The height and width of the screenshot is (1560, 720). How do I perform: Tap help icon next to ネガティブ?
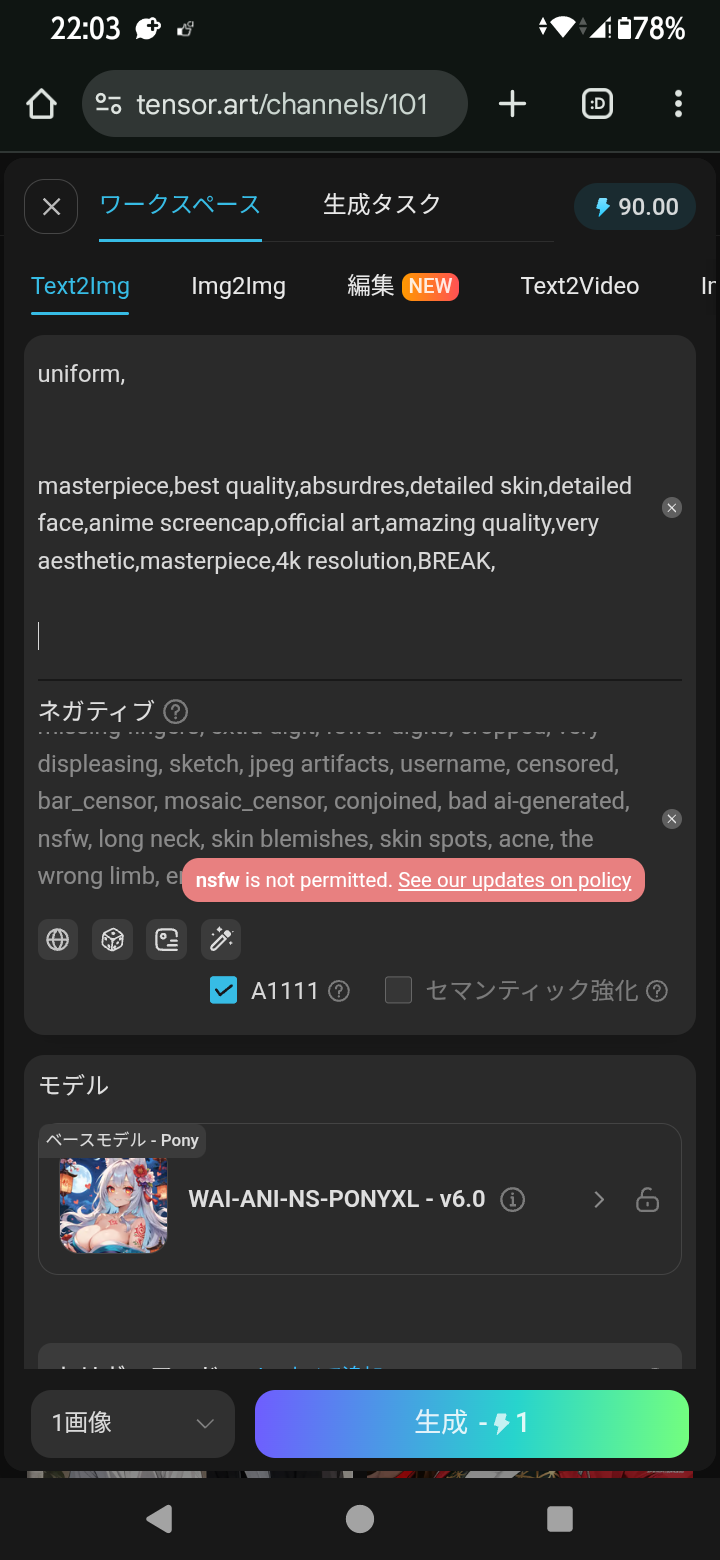pyautogui.click(x=176, y=712)
